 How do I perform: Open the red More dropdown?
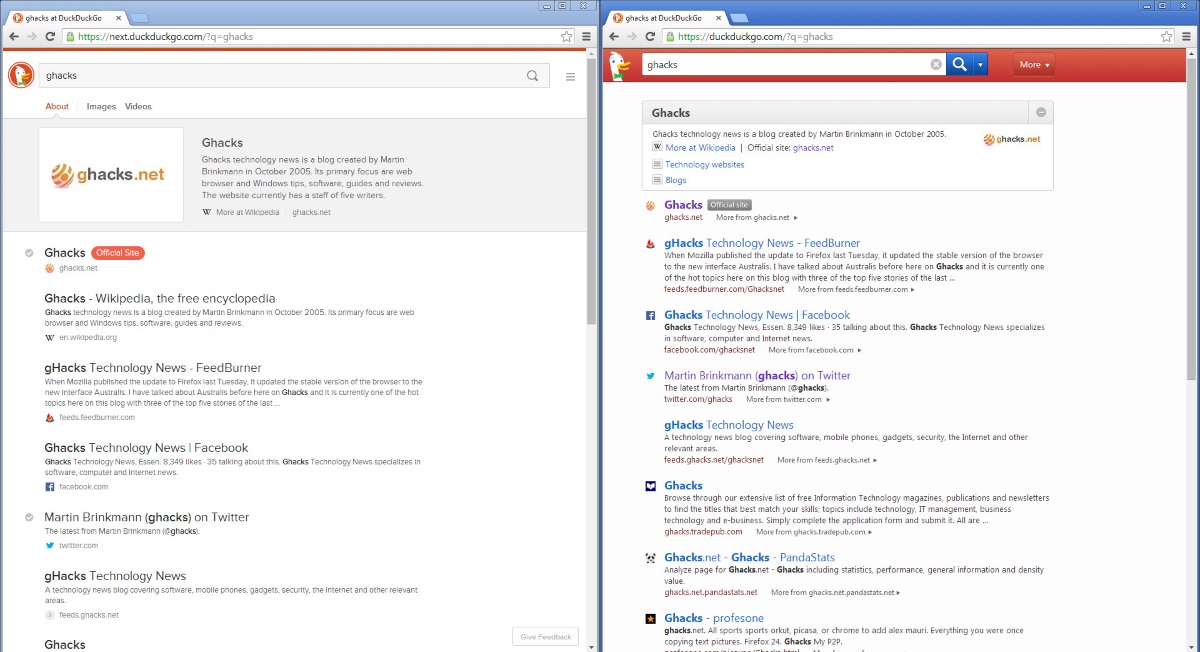[x=1034, y=65]
